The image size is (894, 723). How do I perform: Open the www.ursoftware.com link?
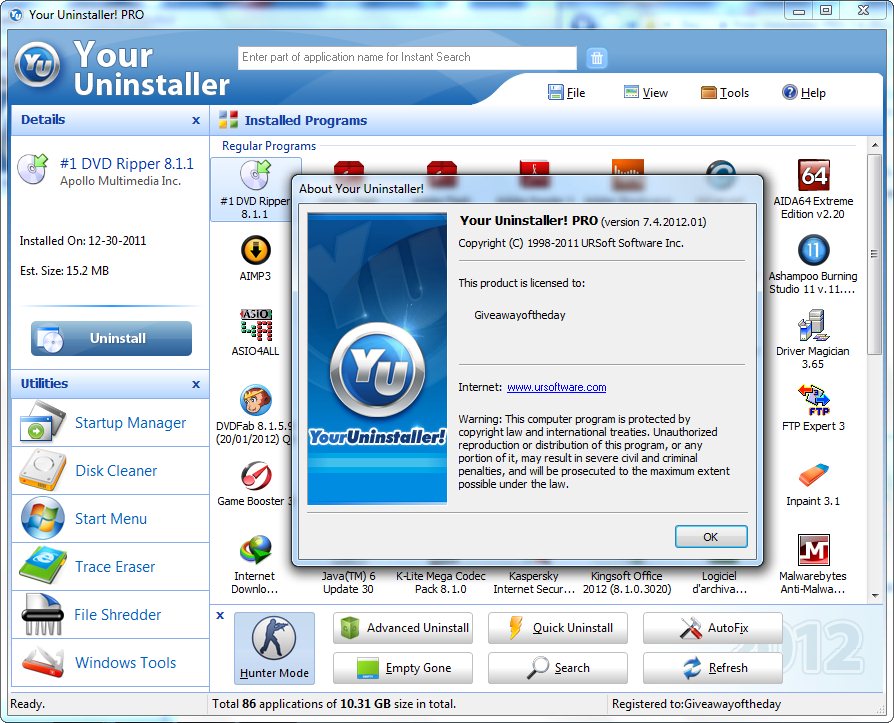(x=556, y=387)
